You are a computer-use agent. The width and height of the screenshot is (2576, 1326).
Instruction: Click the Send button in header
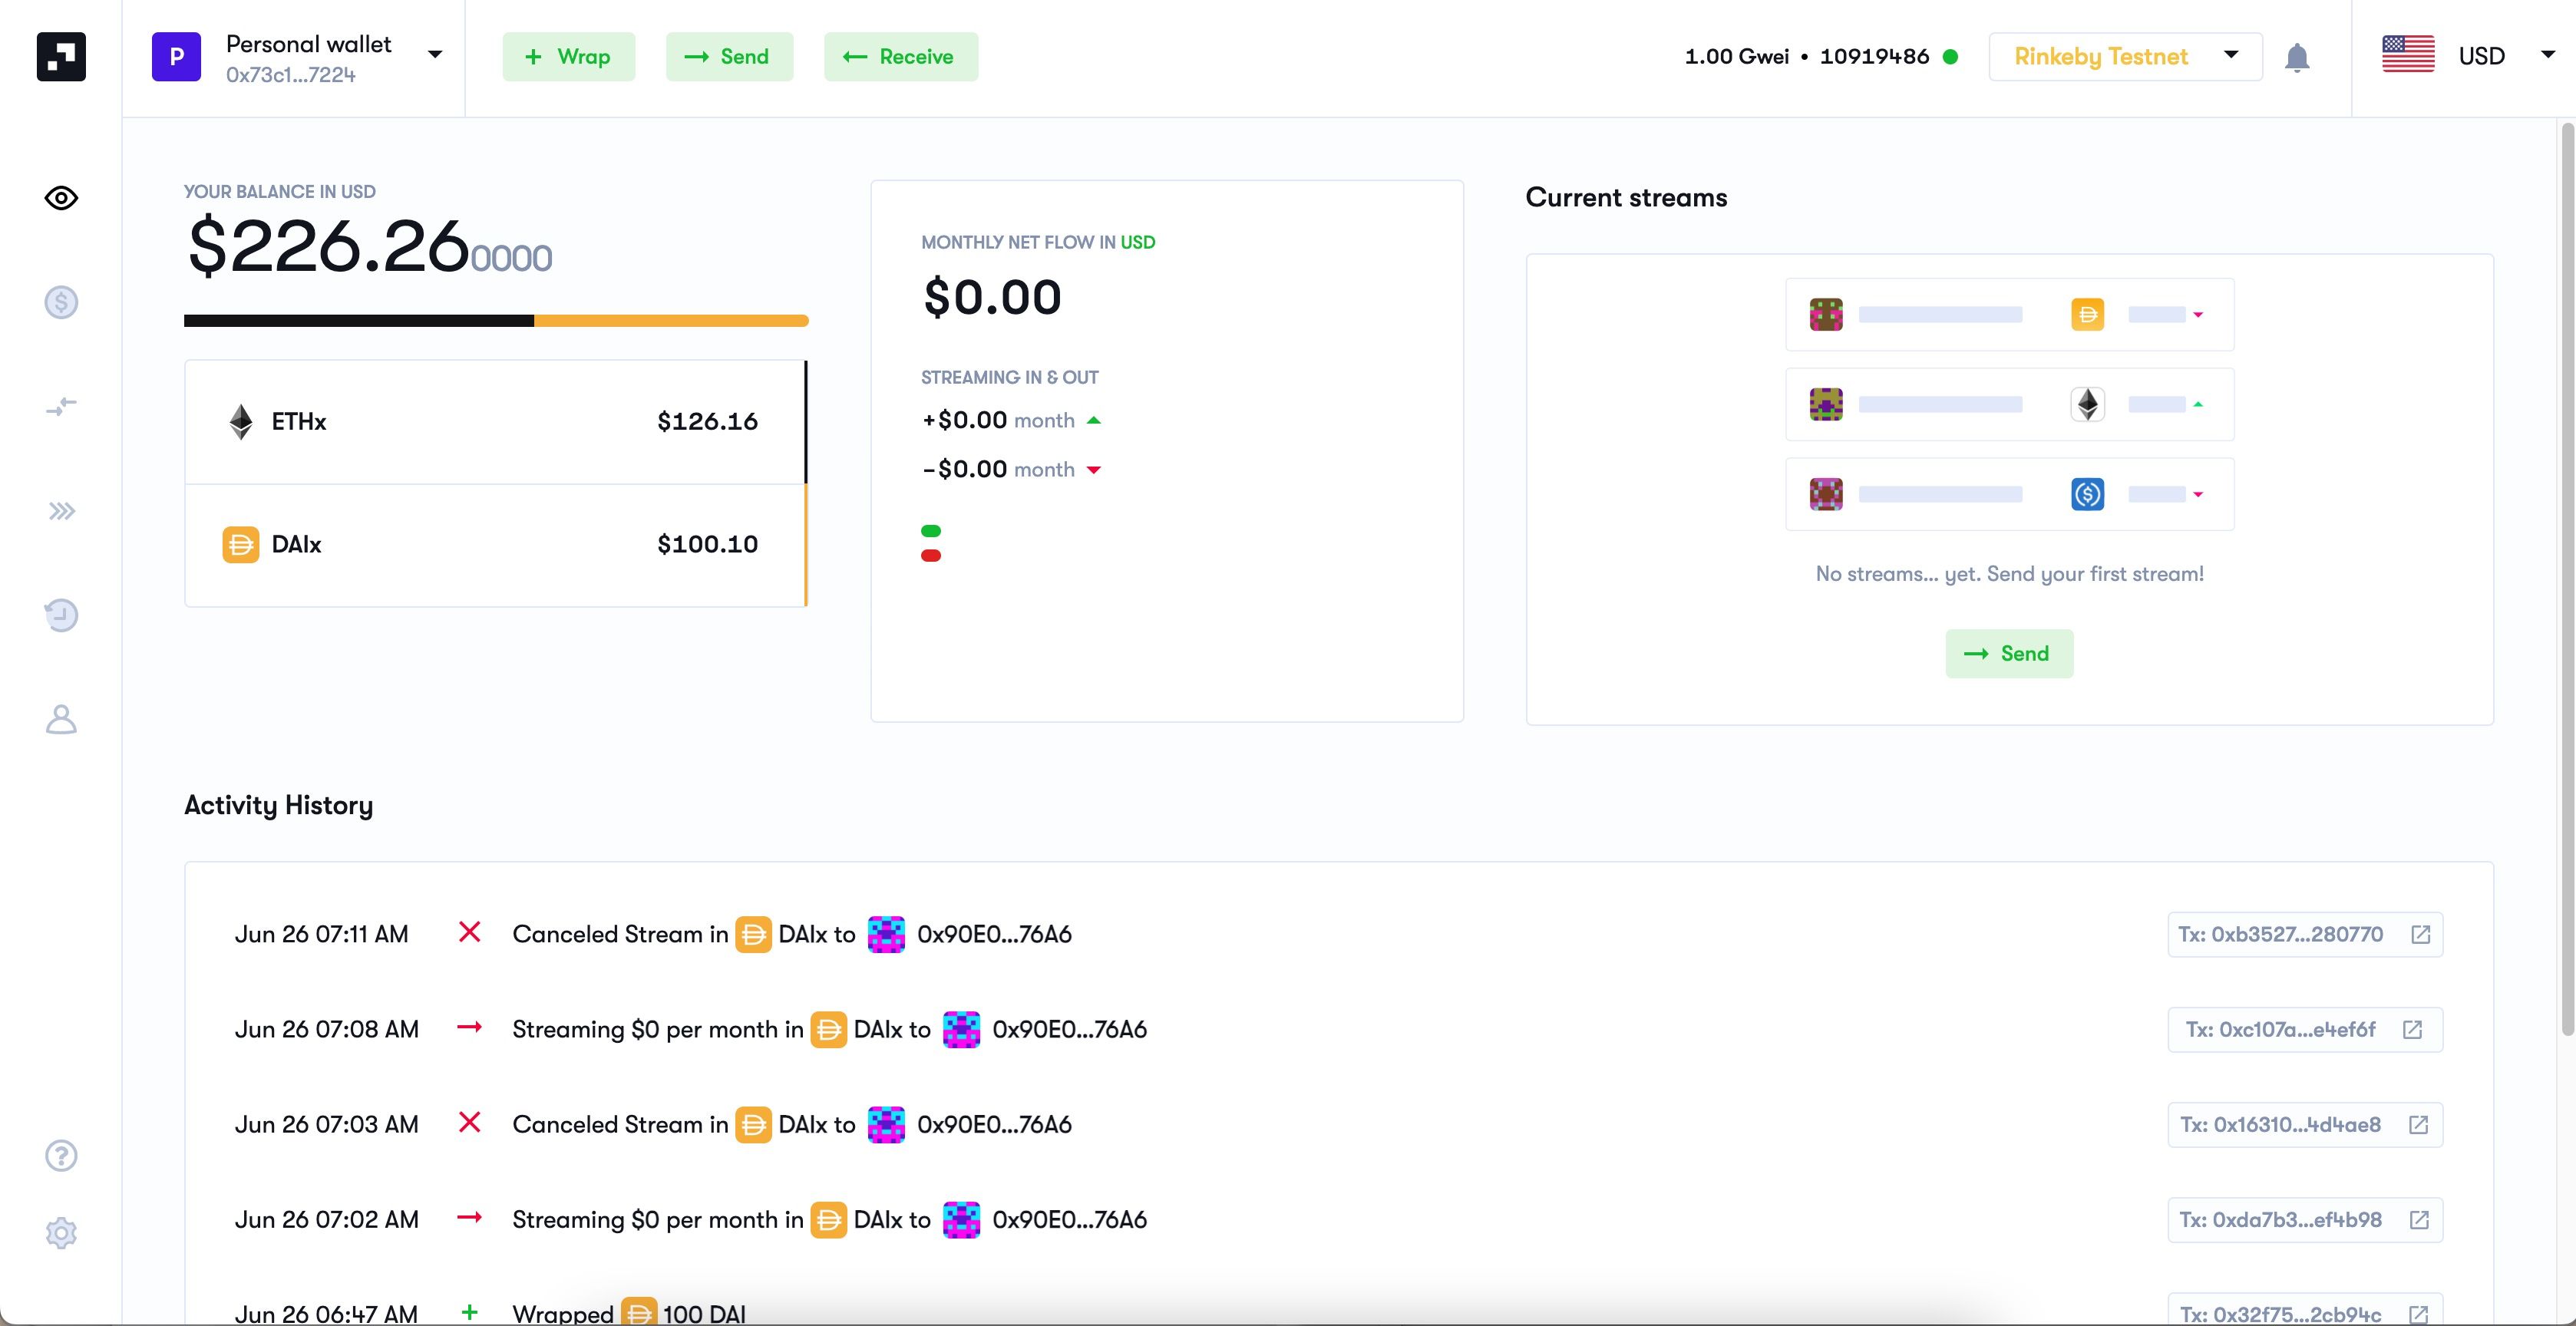(x=729, y=56)
